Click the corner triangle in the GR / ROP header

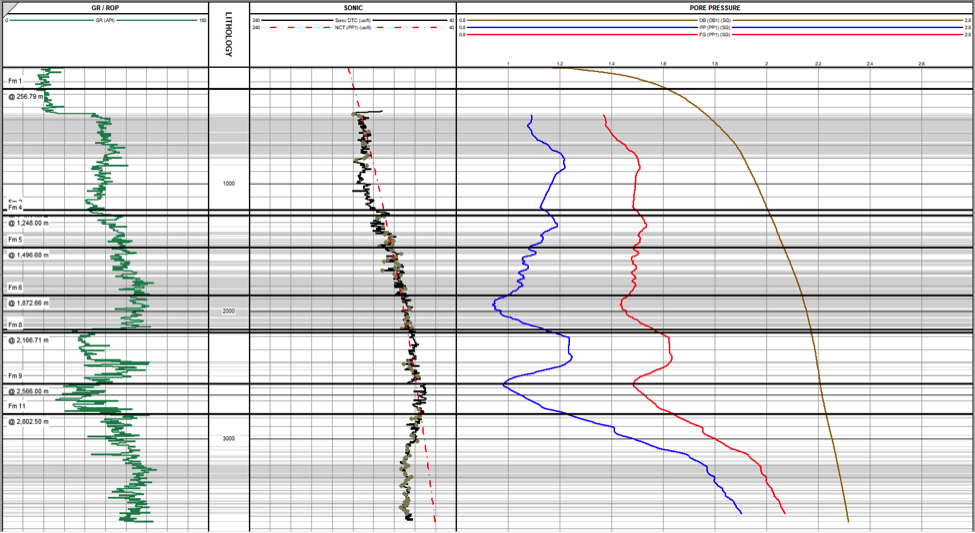[8, 6]
